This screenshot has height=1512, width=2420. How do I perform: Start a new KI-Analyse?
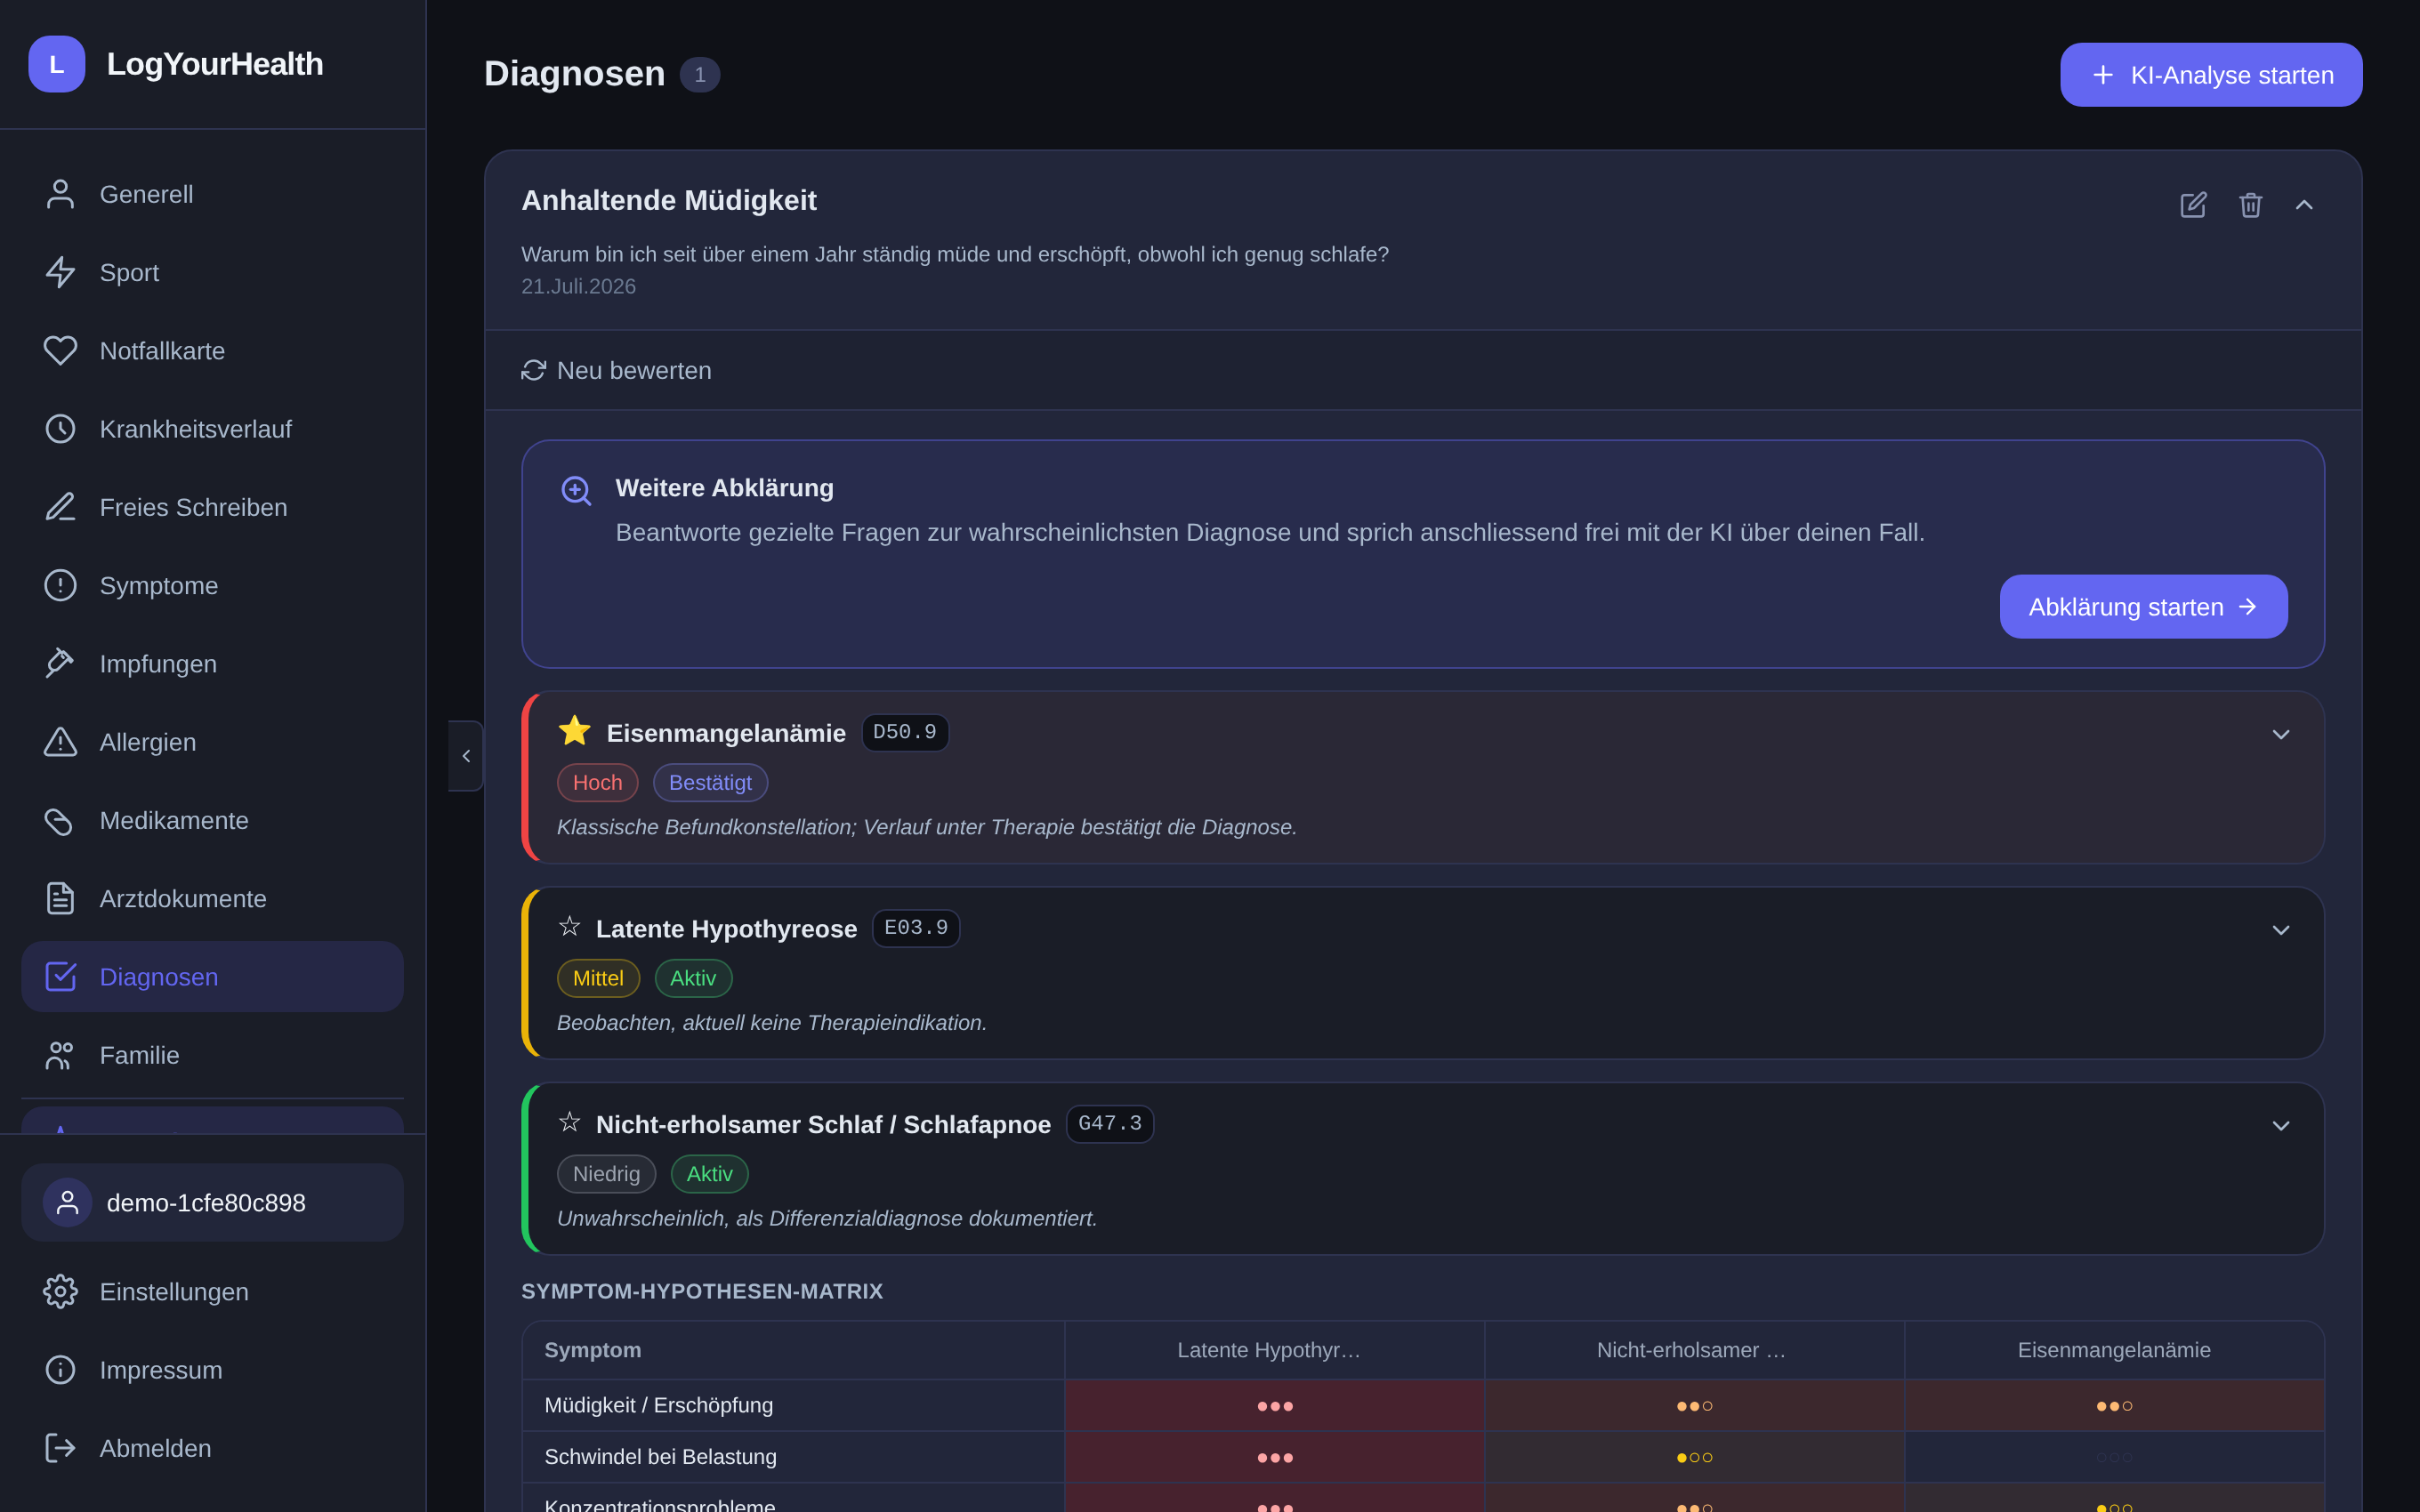pos(2211,75)
